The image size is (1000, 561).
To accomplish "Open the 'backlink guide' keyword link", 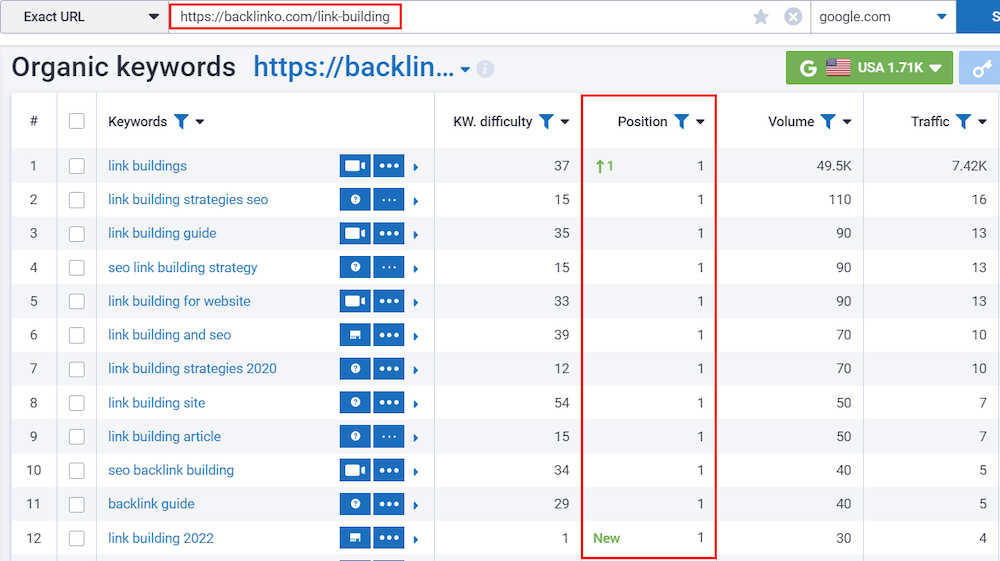I will click(x=151, y=504).
